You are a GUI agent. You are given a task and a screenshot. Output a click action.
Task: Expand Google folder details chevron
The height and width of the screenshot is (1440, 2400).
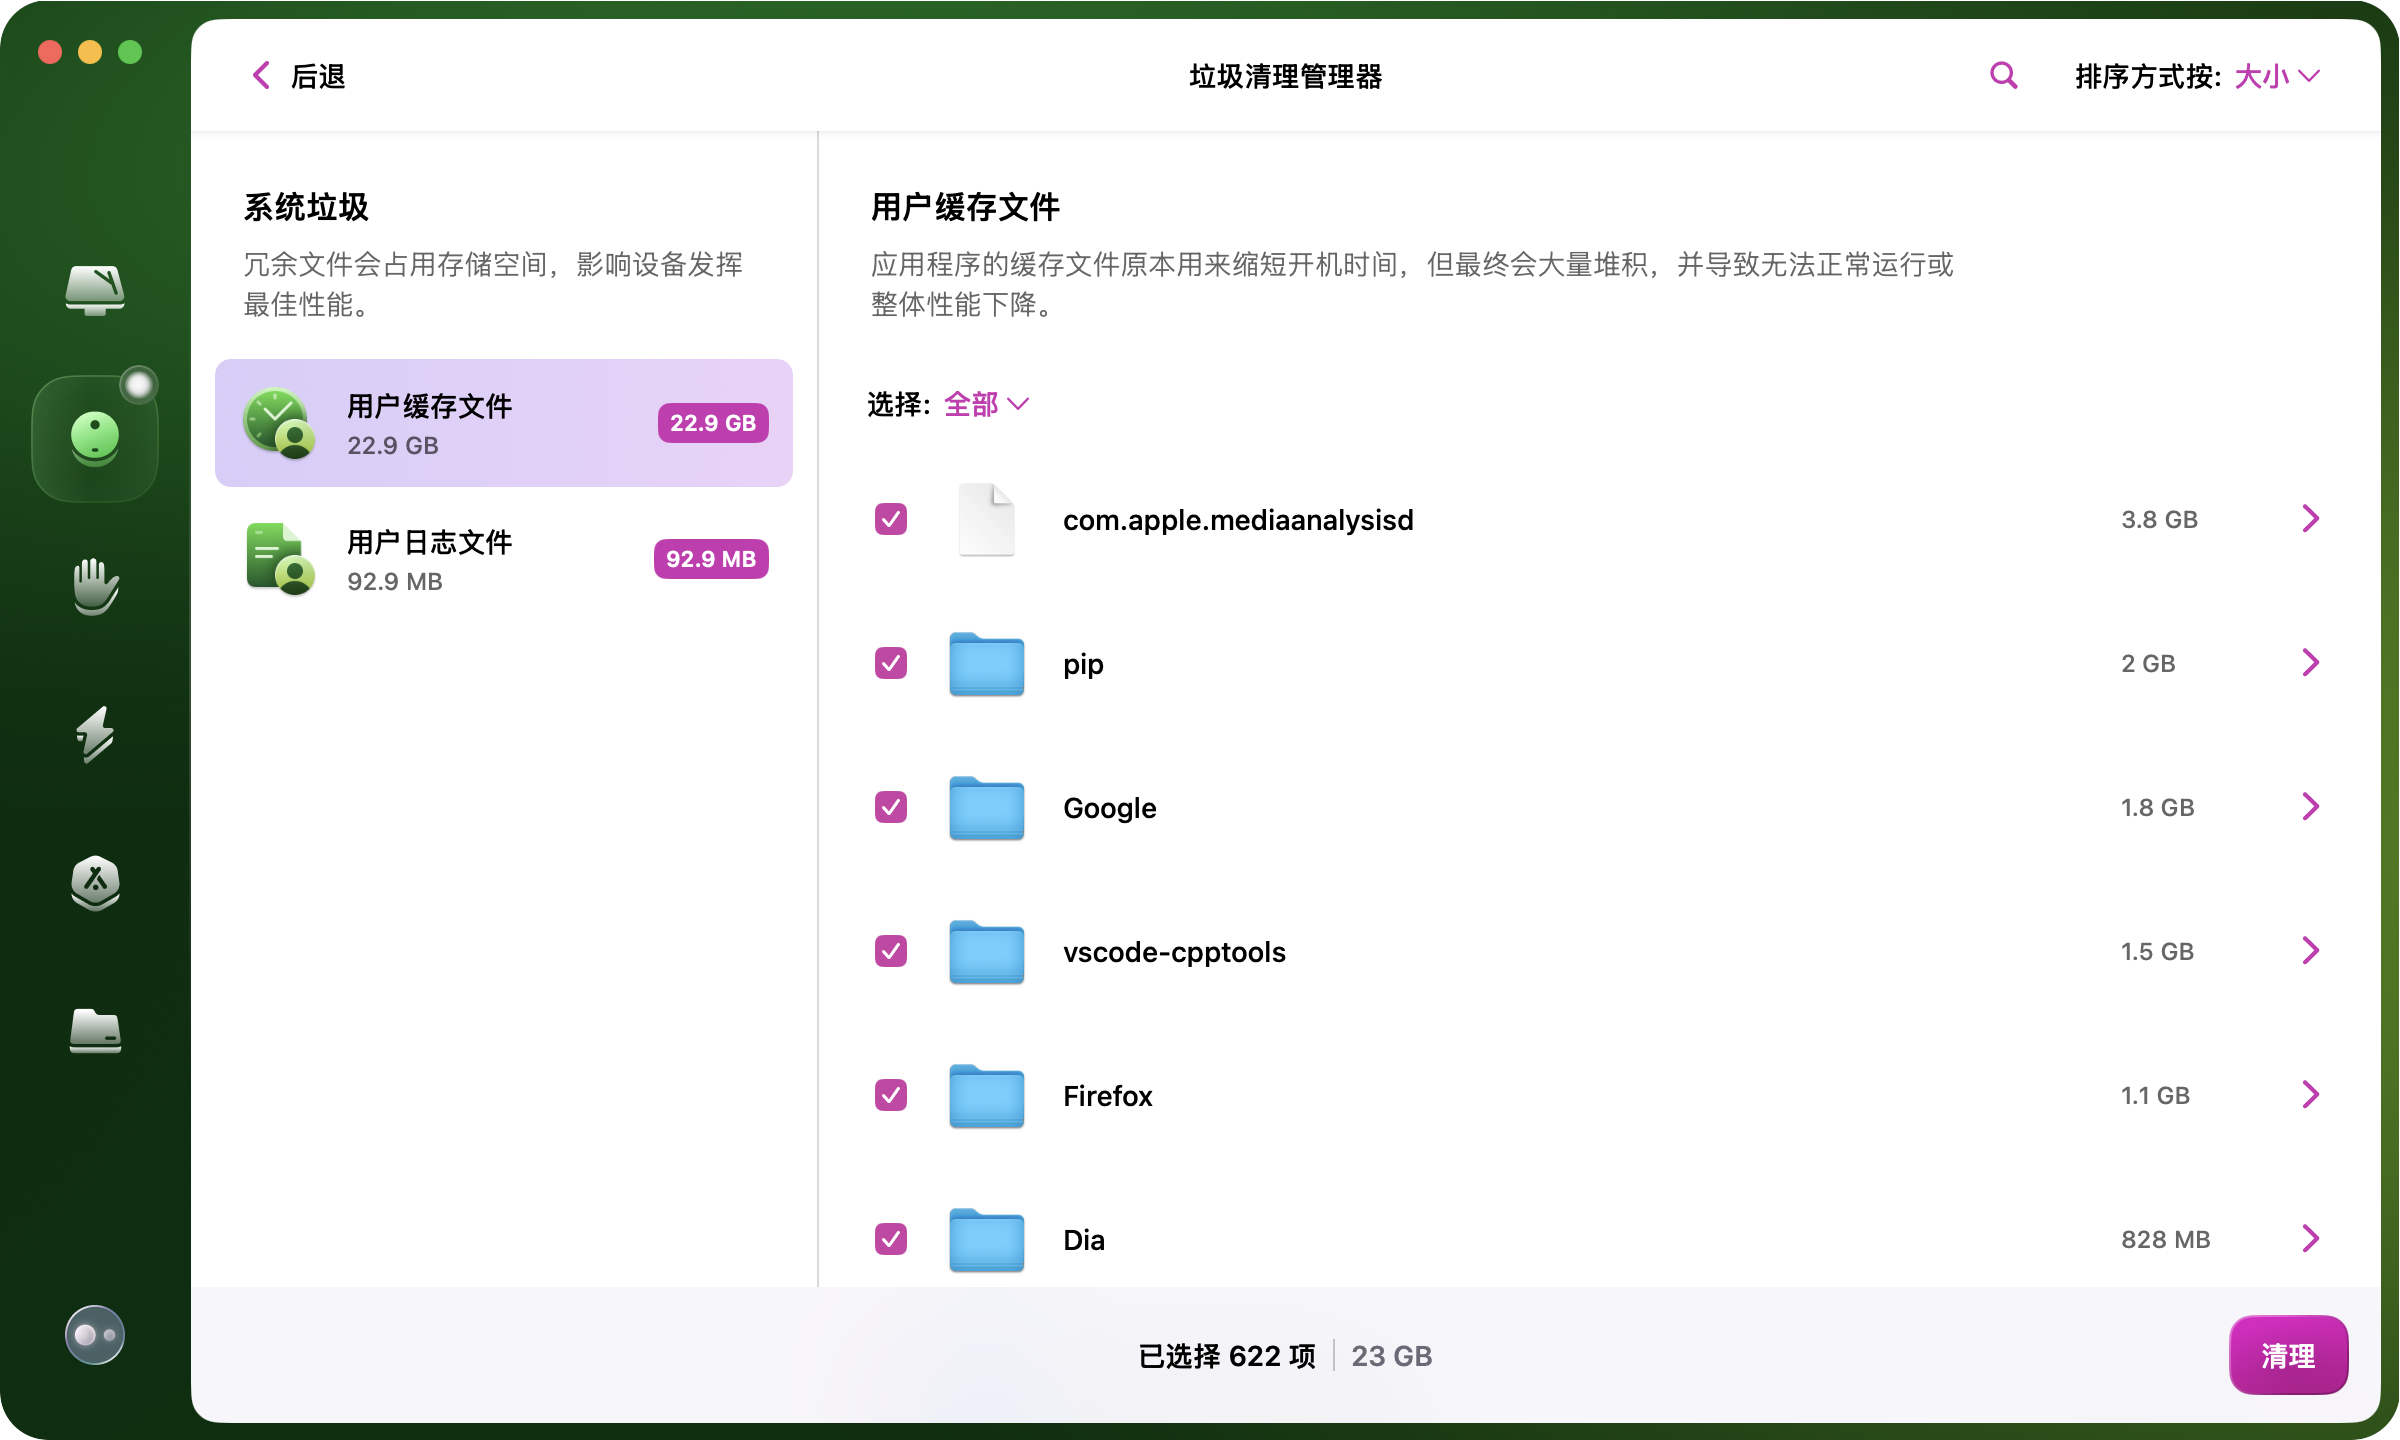(x=2310, y=807)
